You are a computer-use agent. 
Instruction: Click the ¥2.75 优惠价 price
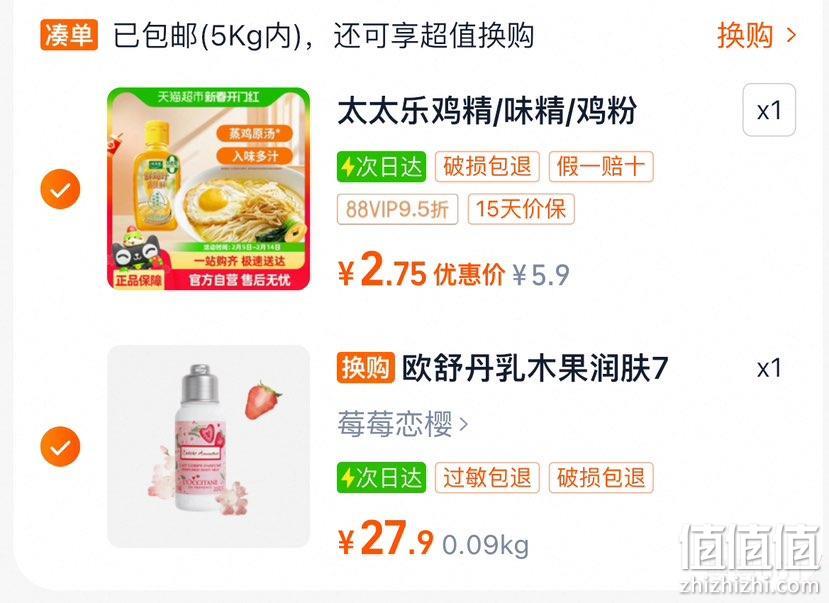(x=421, y=271)
